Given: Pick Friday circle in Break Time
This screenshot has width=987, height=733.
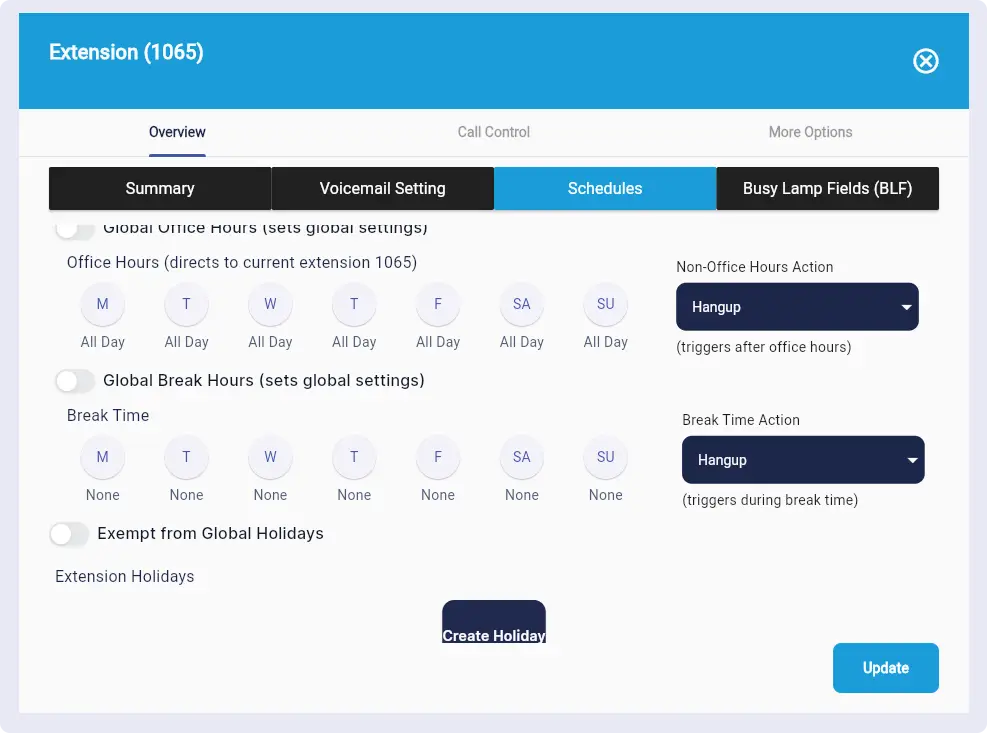Looking at the screenshot, I should (x=438, y=458).
